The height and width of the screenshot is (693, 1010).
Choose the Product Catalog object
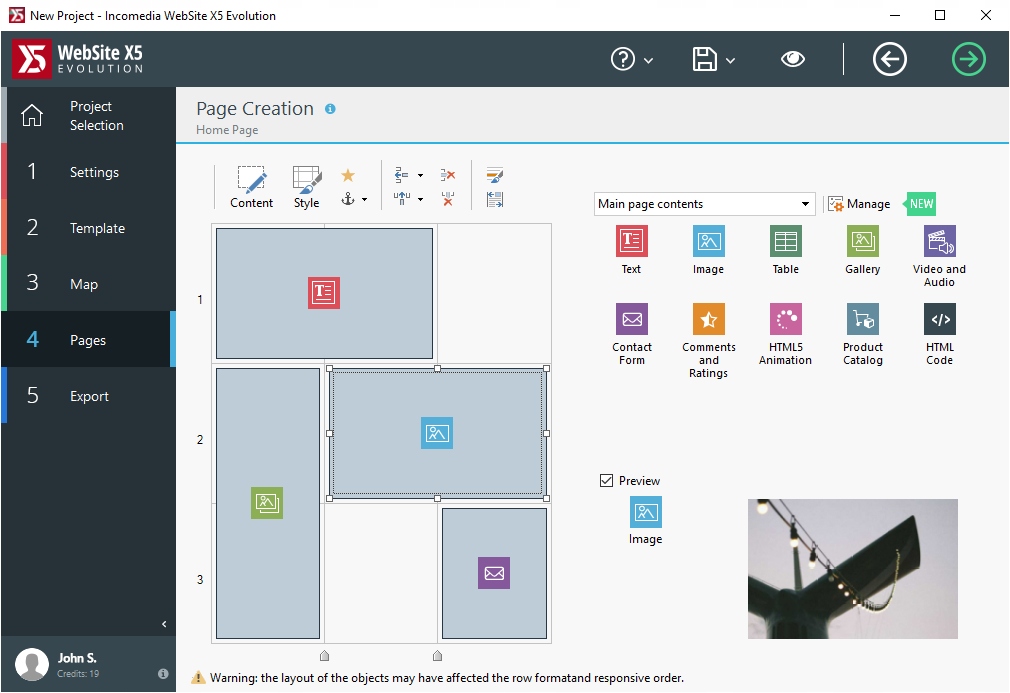862,320
